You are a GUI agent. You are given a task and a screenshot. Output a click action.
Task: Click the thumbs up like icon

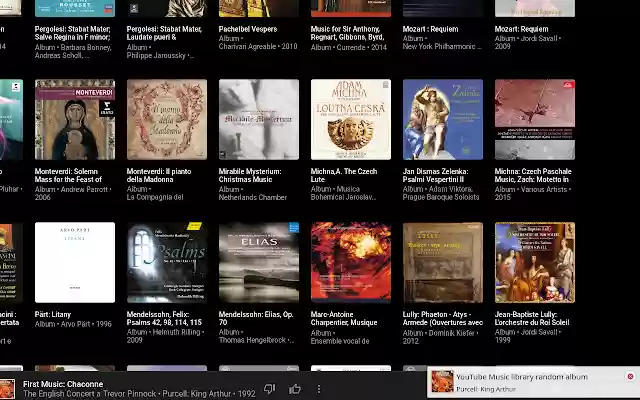(x=295, y=389)
